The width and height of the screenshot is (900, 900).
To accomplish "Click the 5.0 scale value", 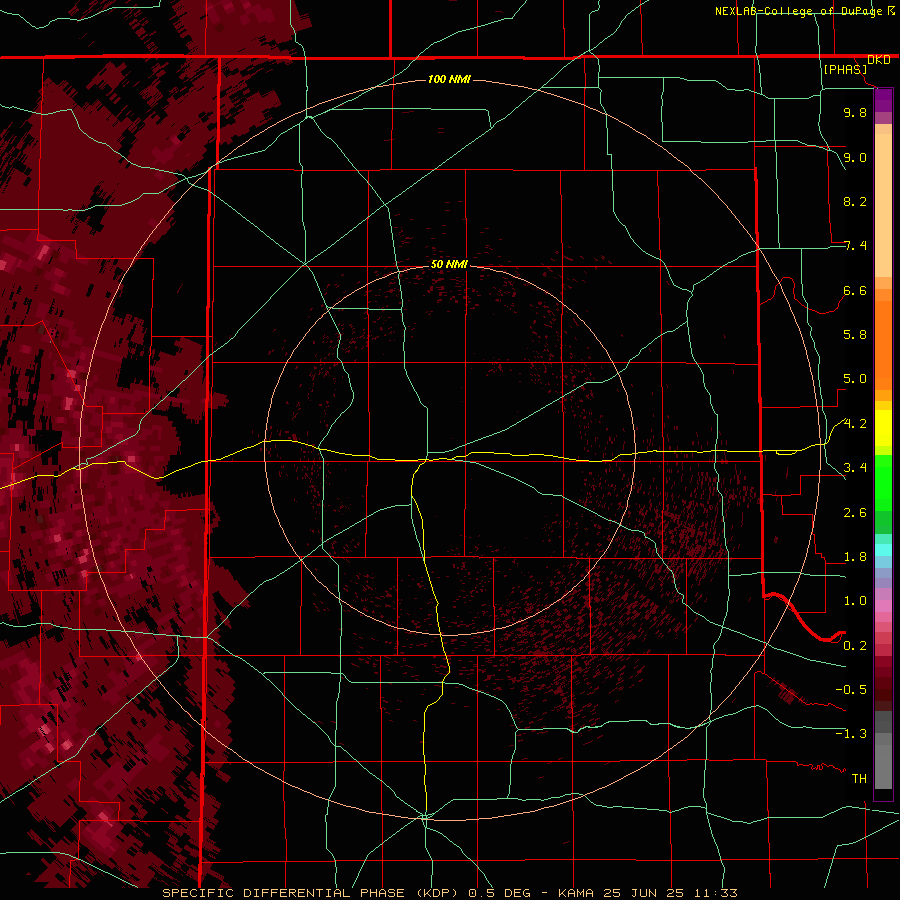I will point(855,379).
